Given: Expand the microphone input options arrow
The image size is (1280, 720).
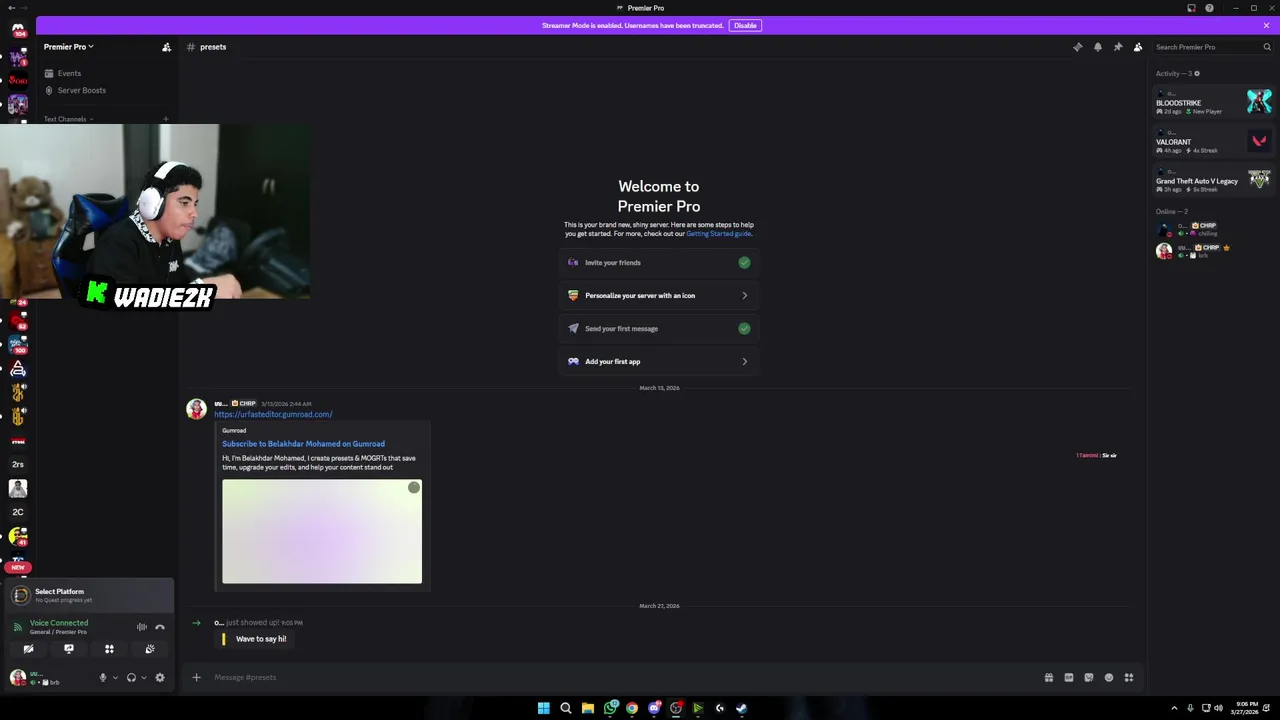Looking at the screenshot, I should pyautogui.click(x=114, y=678).
